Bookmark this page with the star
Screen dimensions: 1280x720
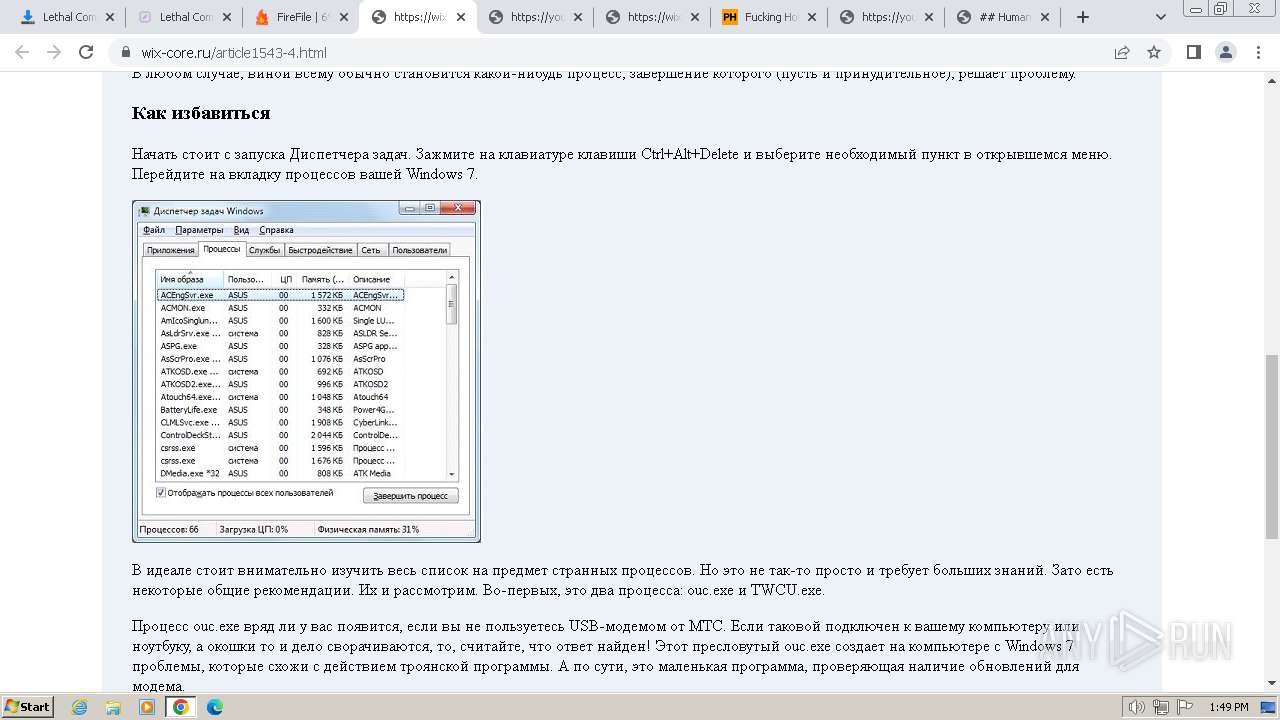[x=1154, y=53]
